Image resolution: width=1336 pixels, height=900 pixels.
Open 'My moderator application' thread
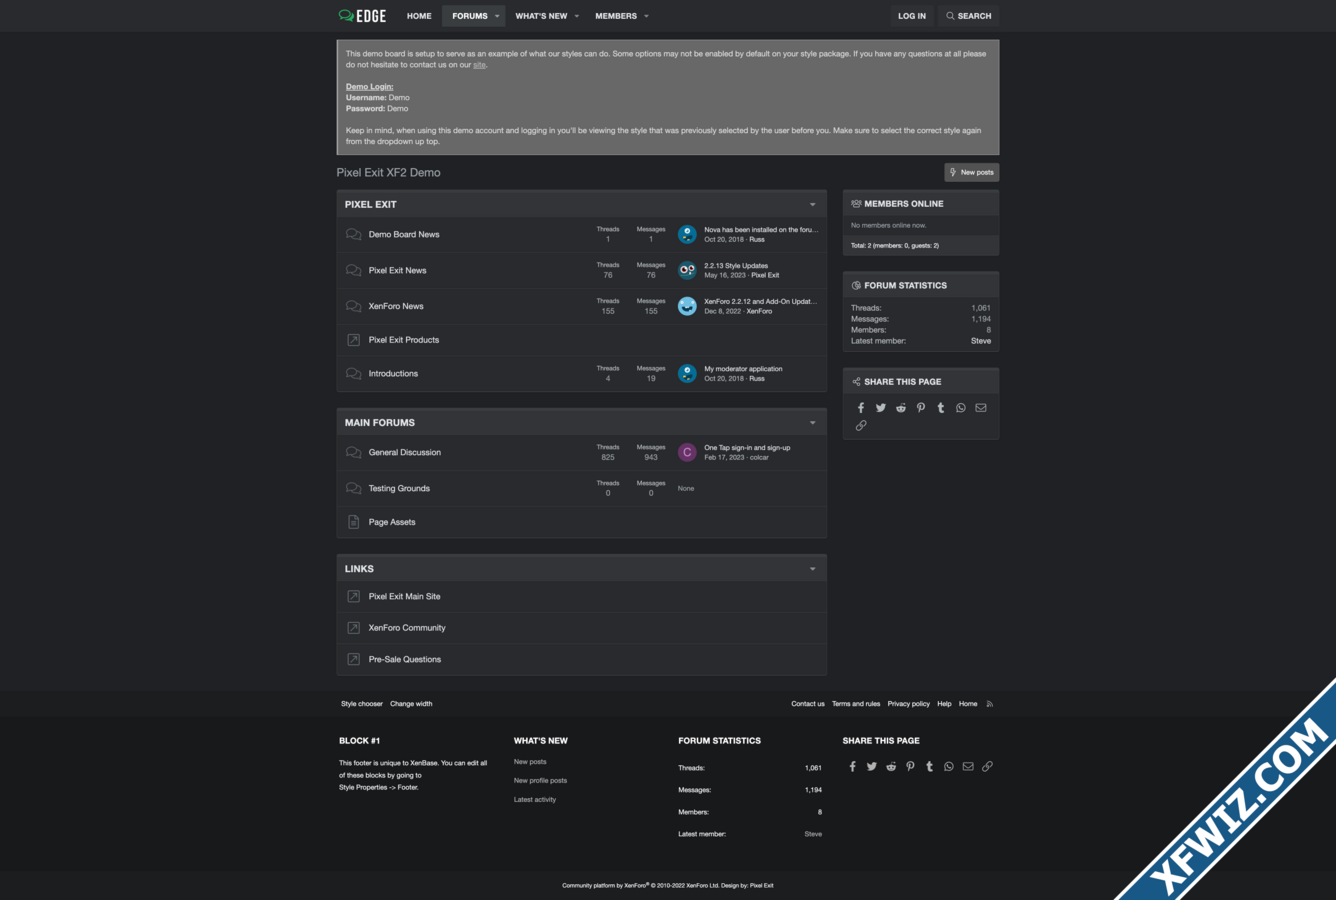pyautogui.click(x=743, y=369)
